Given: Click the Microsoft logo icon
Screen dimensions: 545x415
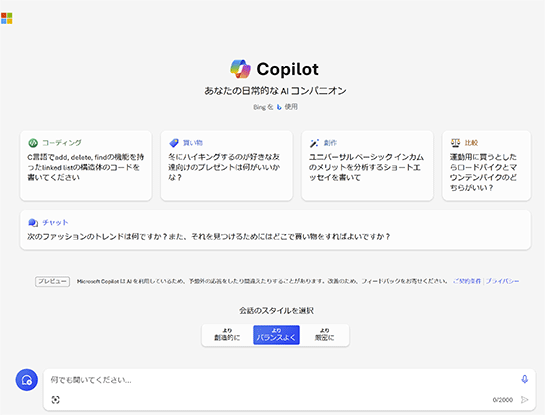Looking at the screenshot, I should point(7,18).
